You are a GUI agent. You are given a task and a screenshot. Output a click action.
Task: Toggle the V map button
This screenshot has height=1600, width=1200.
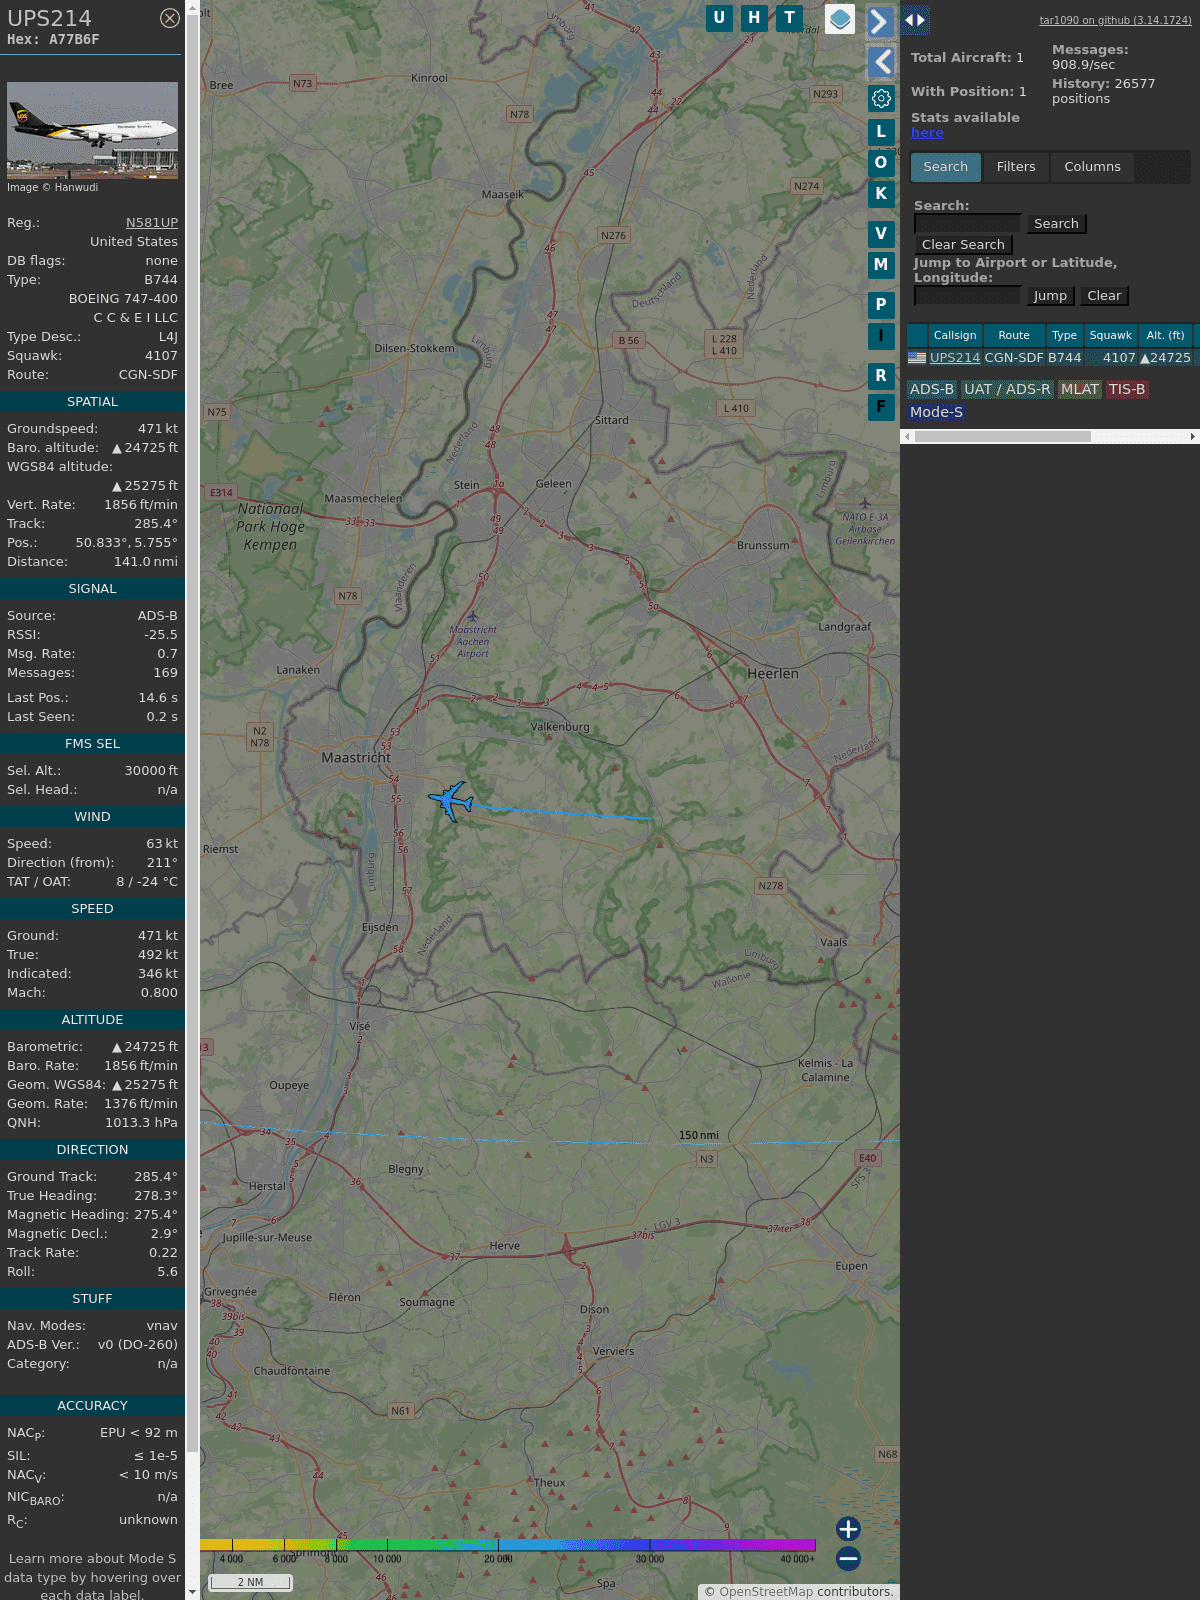click(881, 234)
